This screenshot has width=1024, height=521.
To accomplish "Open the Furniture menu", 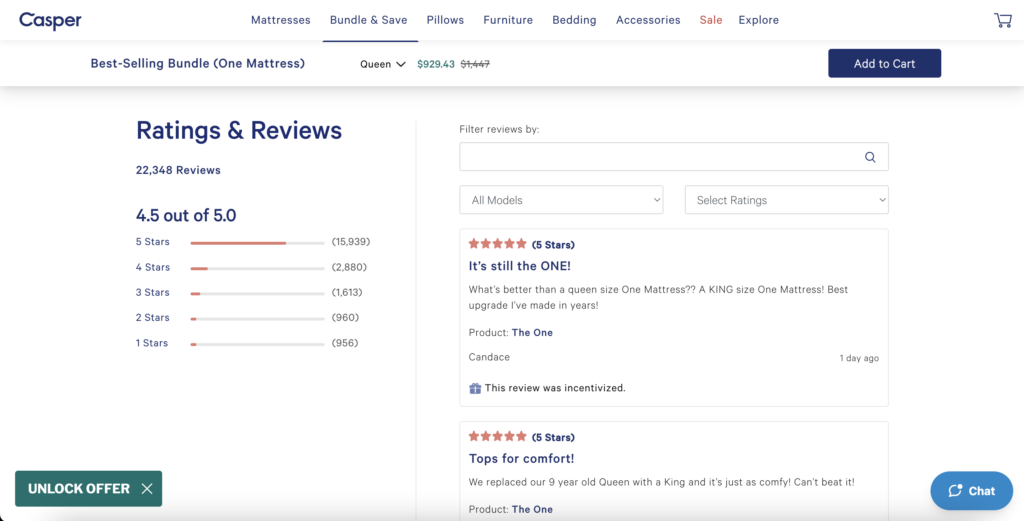I will point(508,20).
